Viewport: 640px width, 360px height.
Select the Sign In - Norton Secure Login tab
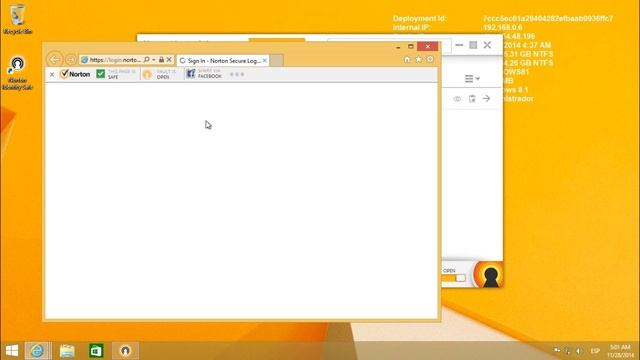click(x=223, y=60)
